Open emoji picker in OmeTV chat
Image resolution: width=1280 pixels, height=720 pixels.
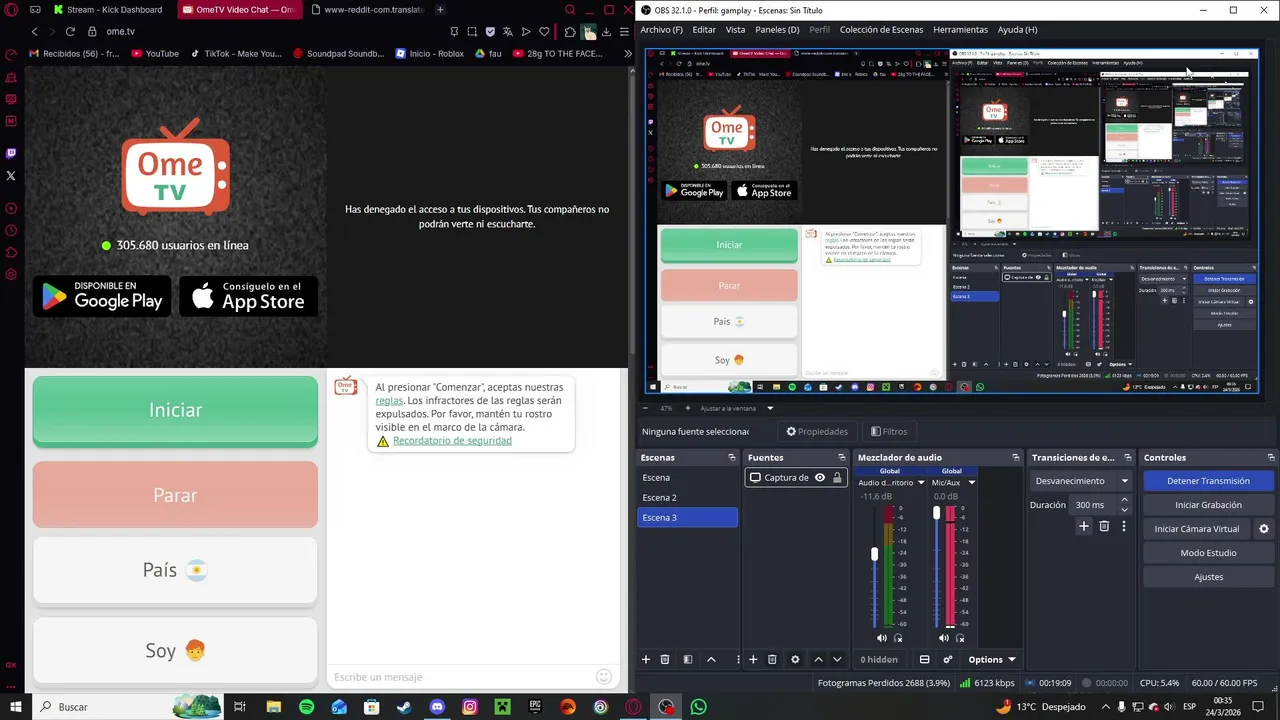tap(604, 677)
